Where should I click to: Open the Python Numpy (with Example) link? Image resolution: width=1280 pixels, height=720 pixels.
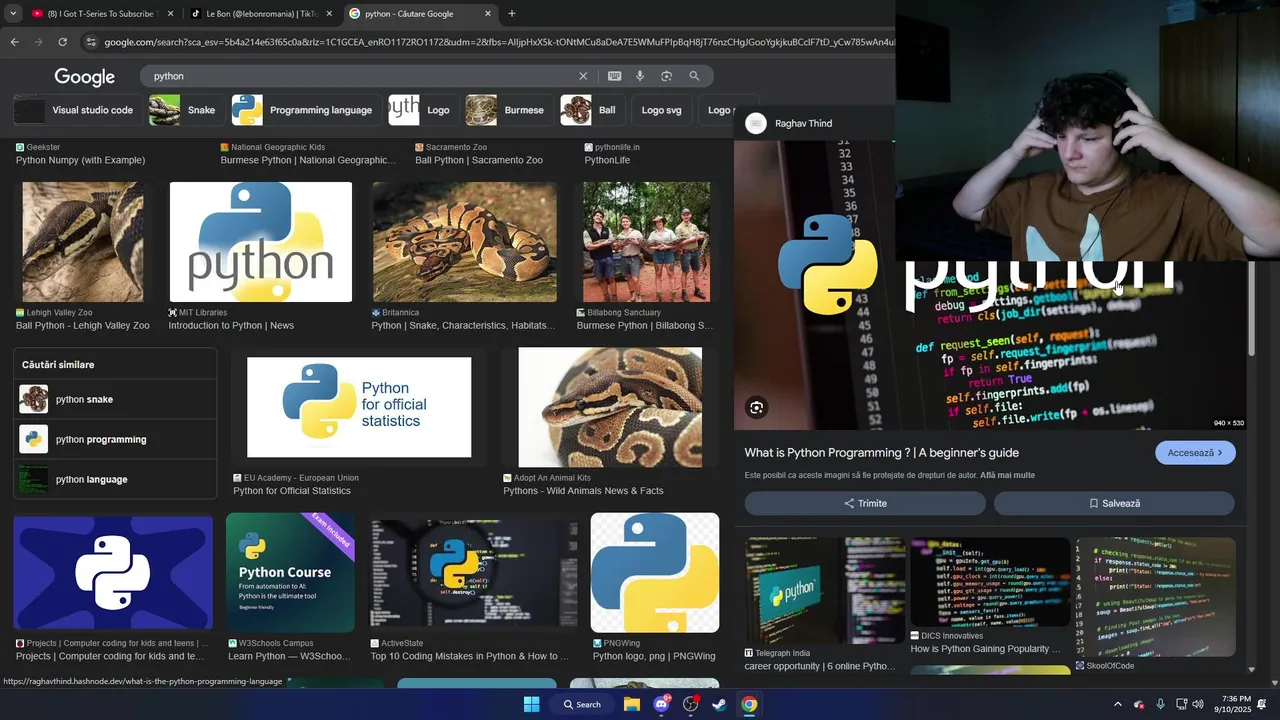(x=80, y=160)
